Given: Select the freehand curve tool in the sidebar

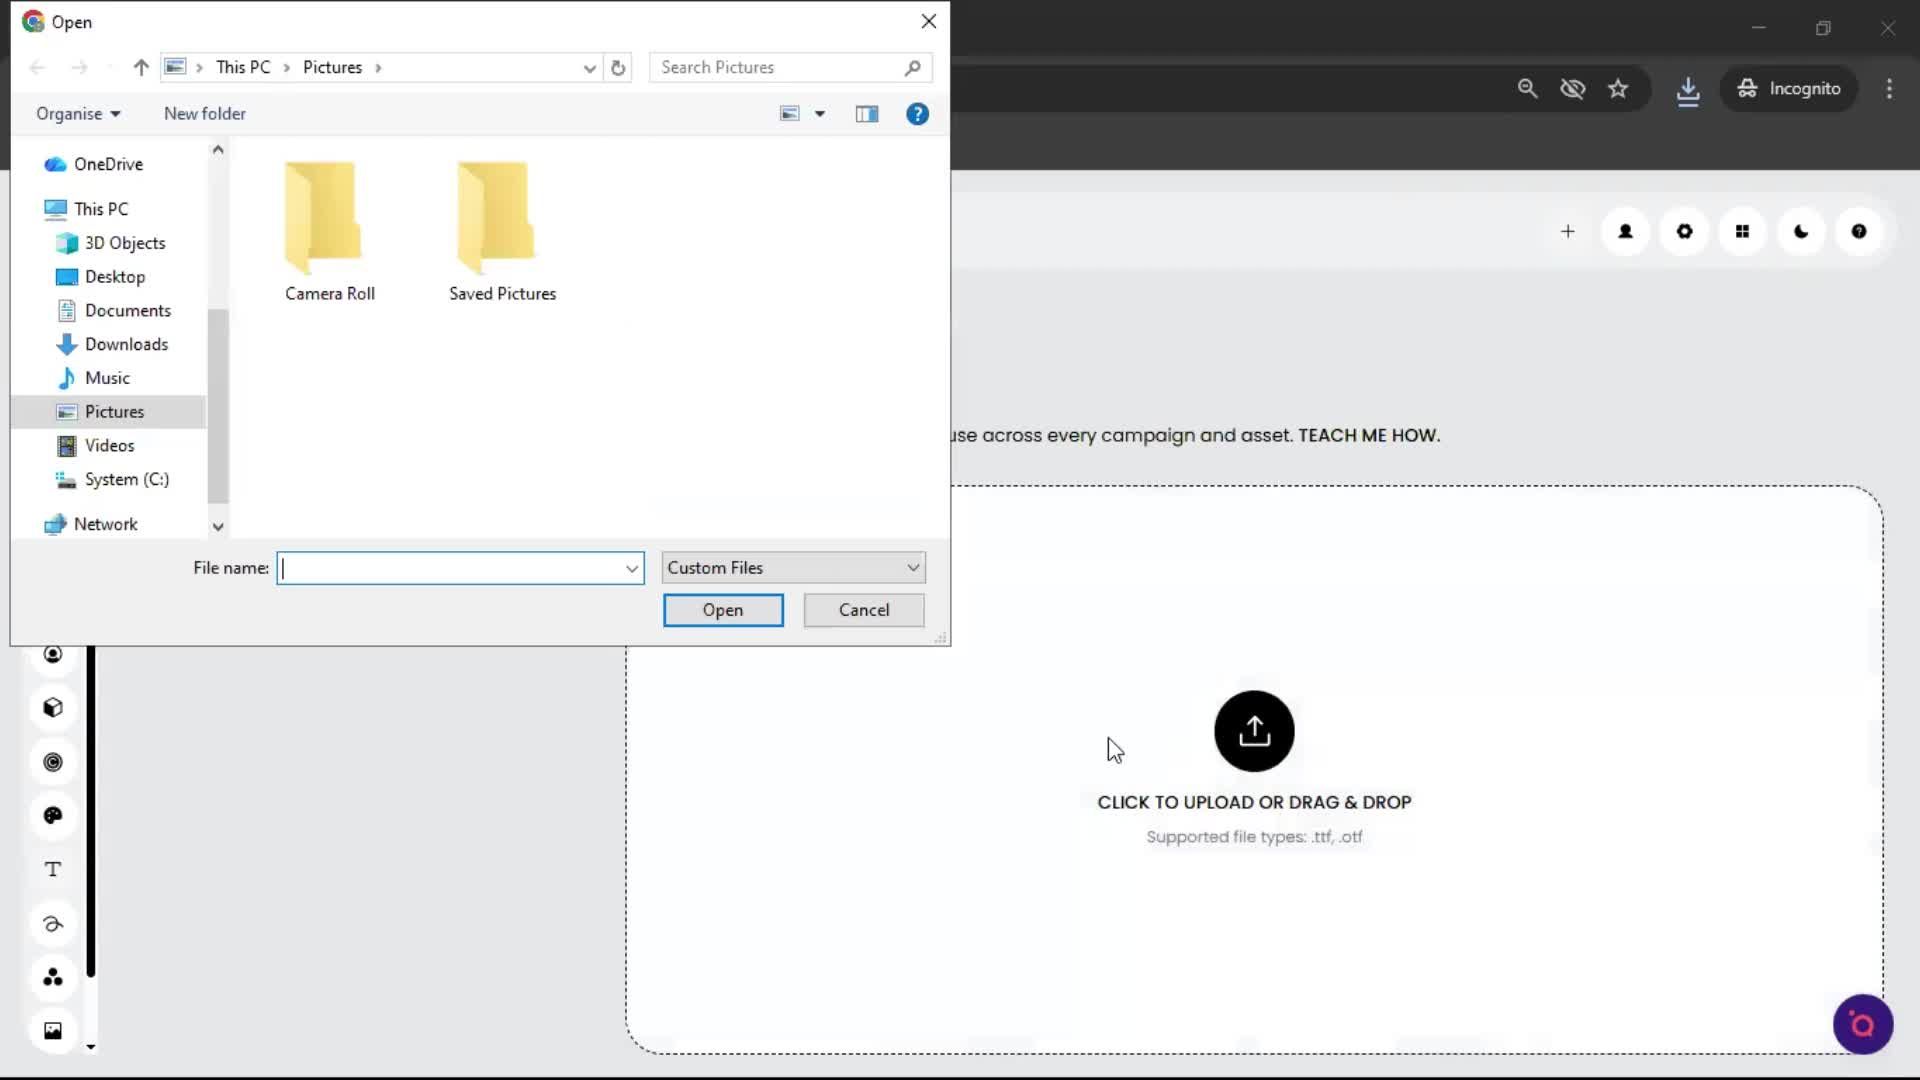Looking at the screenshot, I should pyautogui.click(x=53, y=924).
